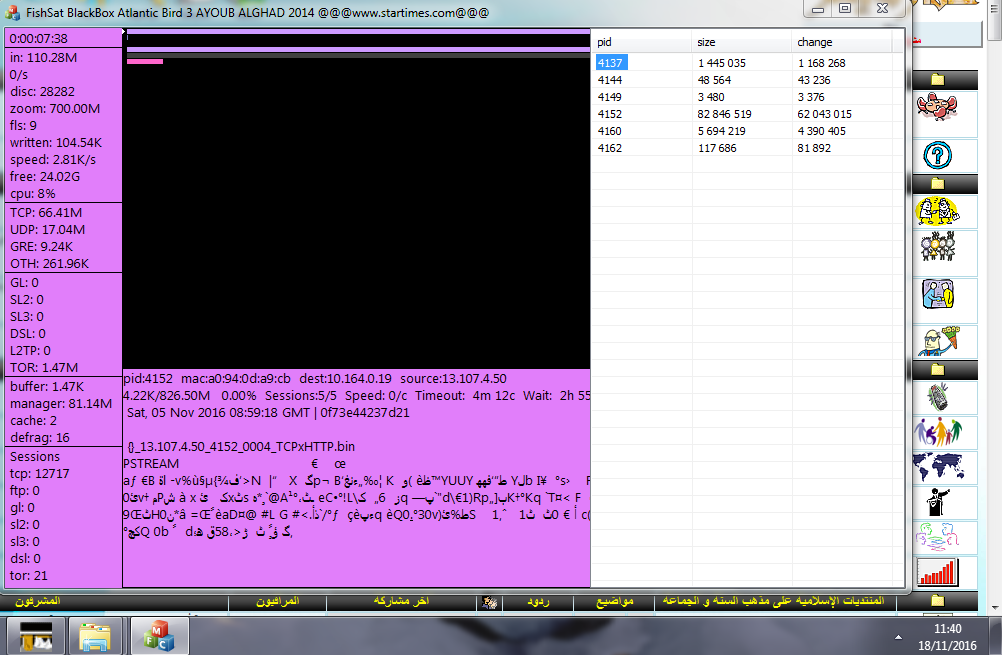This screenshot has width=1002, height=655.
Task: Click the 'change' column header
Action: (x=814, y=42)
